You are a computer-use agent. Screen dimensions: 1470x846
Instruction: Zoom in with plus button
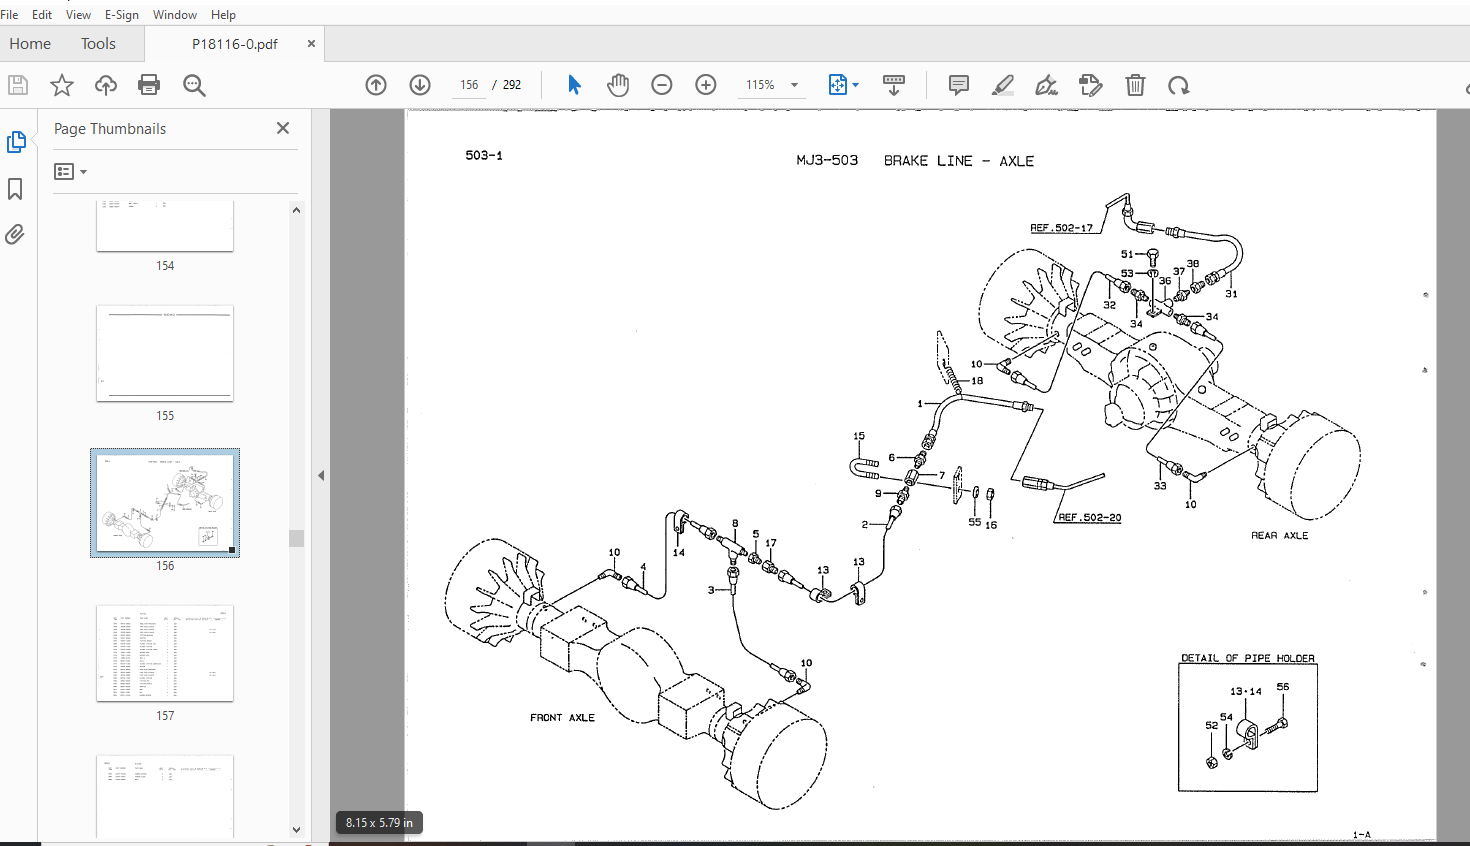click(706, 85)
